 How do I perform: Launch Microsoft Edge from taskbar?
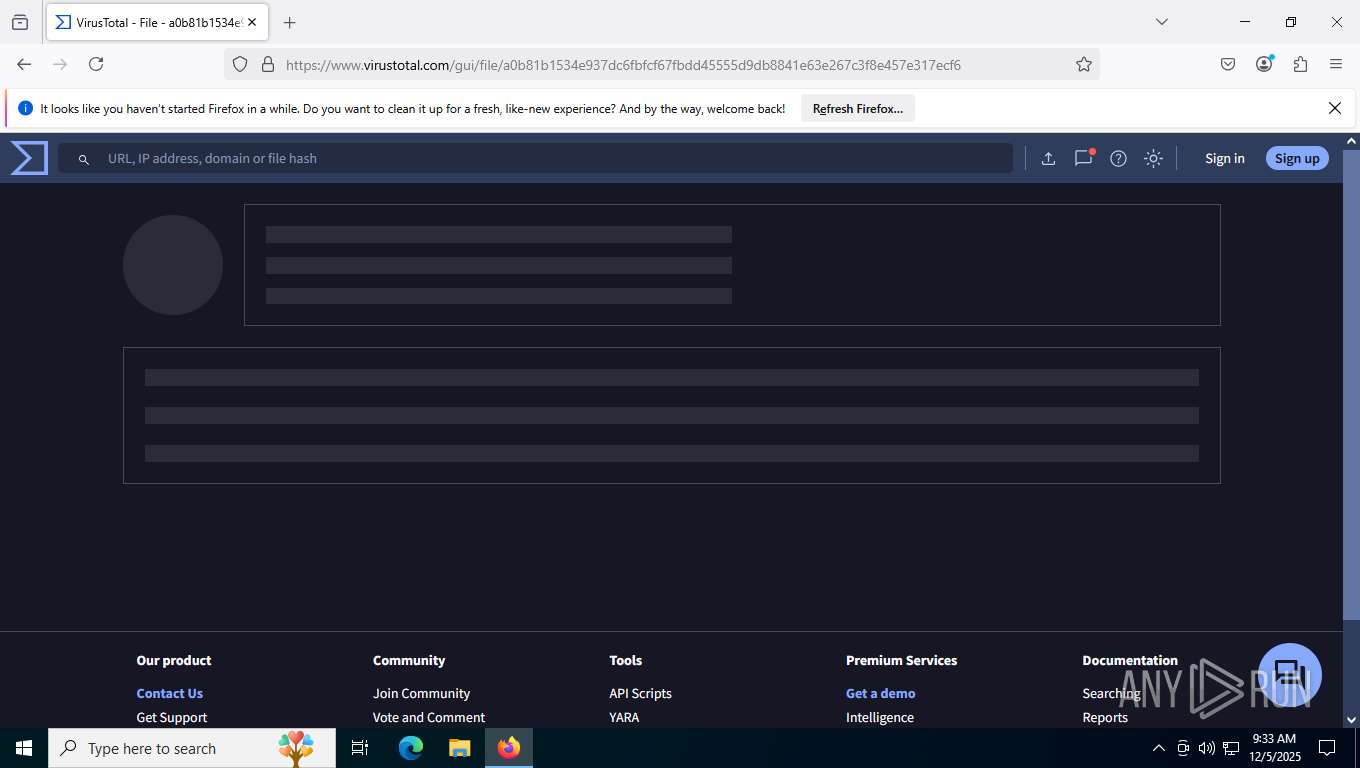click(x=411, y=748)
